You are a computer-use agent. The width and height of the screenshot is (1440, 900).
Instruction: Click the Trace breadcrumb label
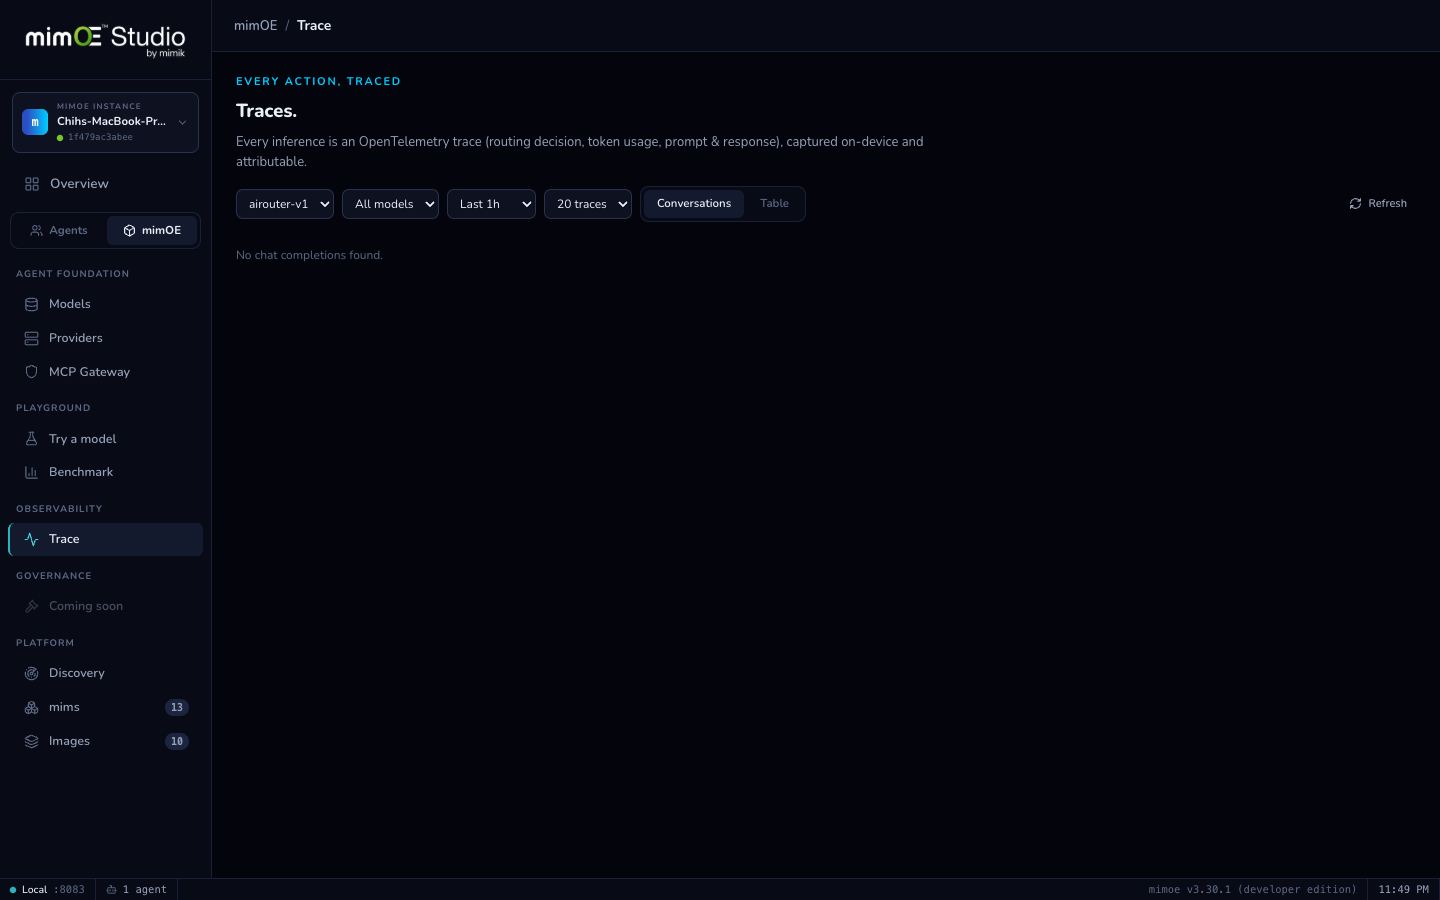[x=314, y=26]
